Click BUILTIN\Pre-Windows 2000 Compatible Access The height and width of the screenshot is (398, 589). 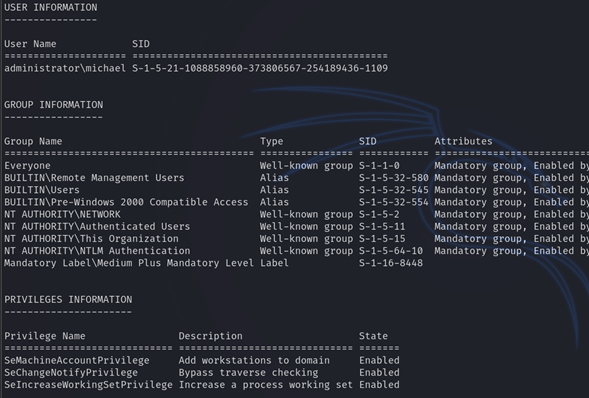(126, 202)
